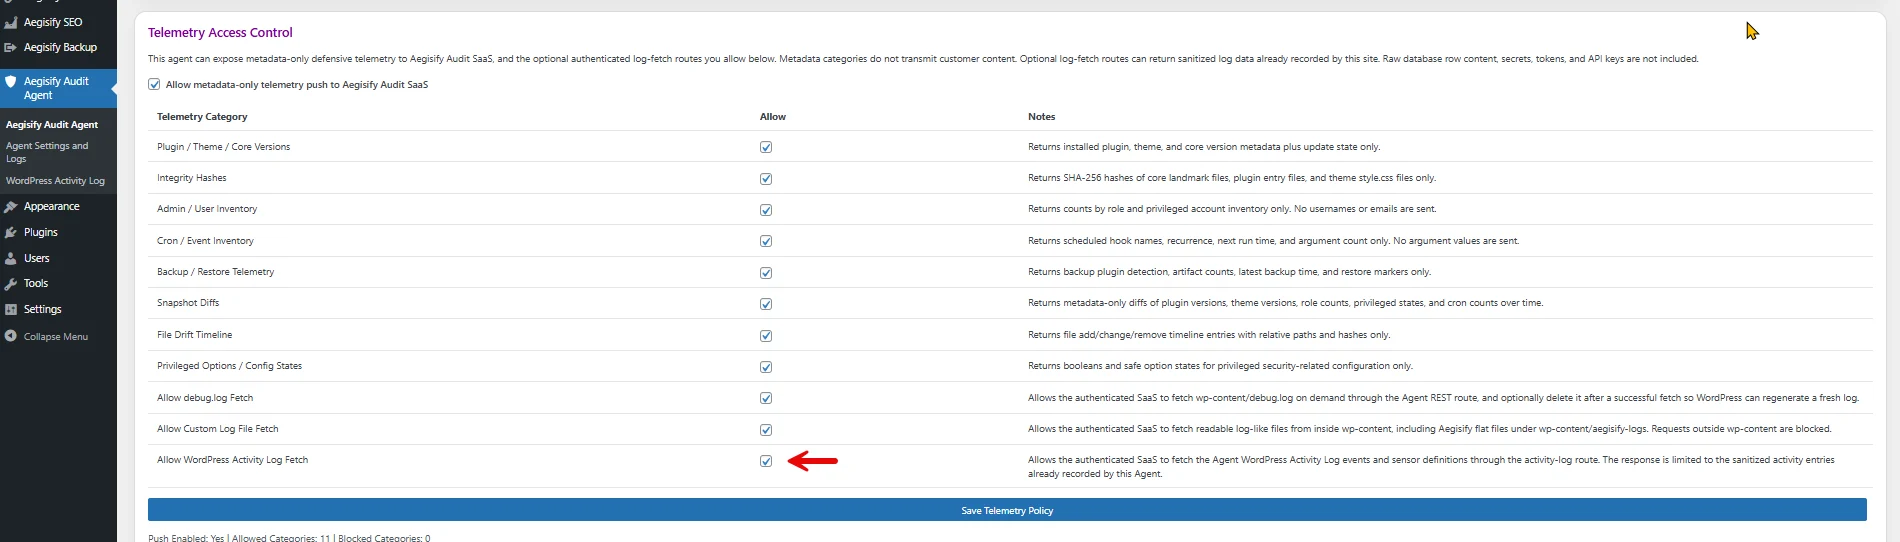
Task: Click the Allow WordPress Activity Log Fetch label
Action: pos(232,460)
